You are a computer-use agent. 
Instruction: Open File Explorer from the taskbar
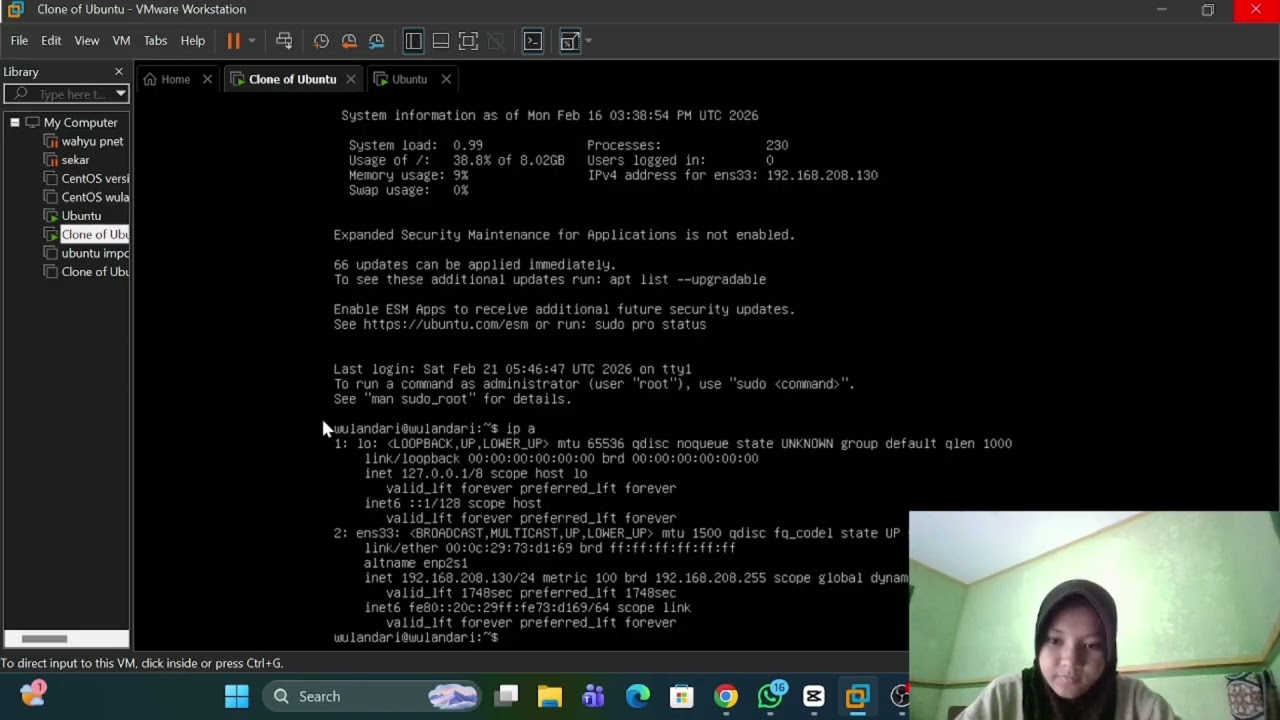click(550, 696)
